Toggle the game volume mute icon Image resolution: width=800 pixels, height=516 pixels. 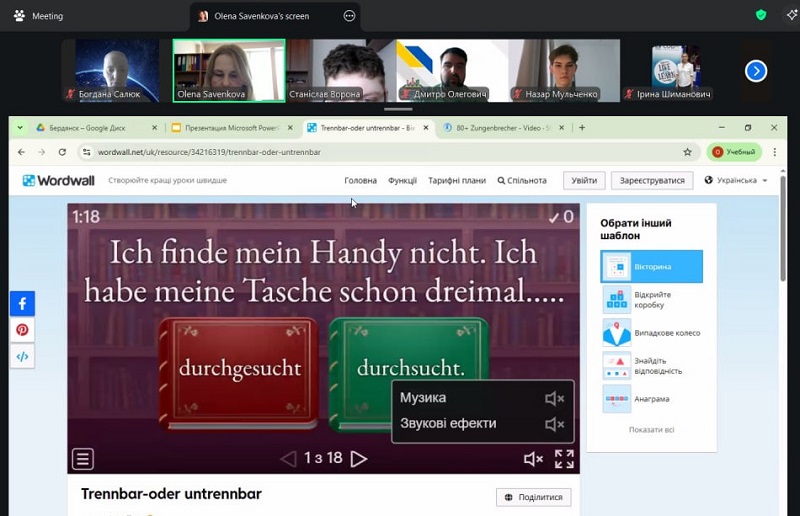pyautogui.click(x=533, y=459)
